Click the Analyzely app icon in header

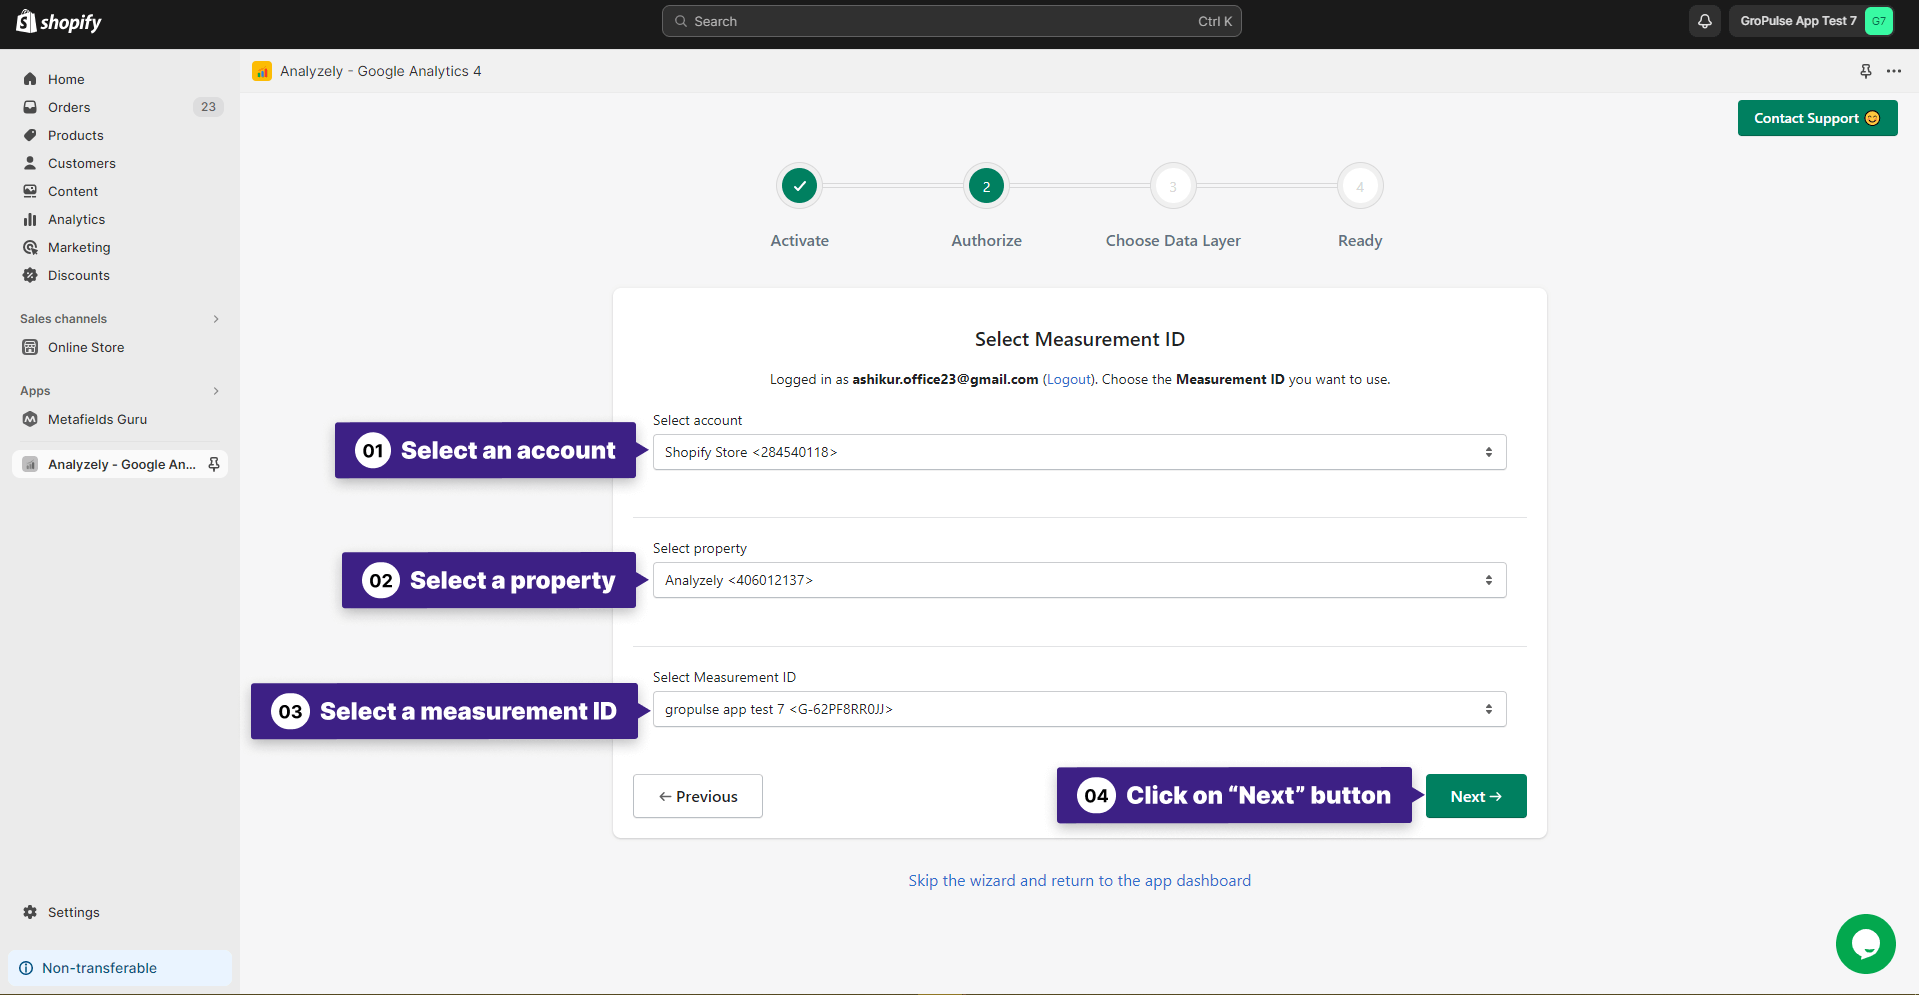pos(262,71)
